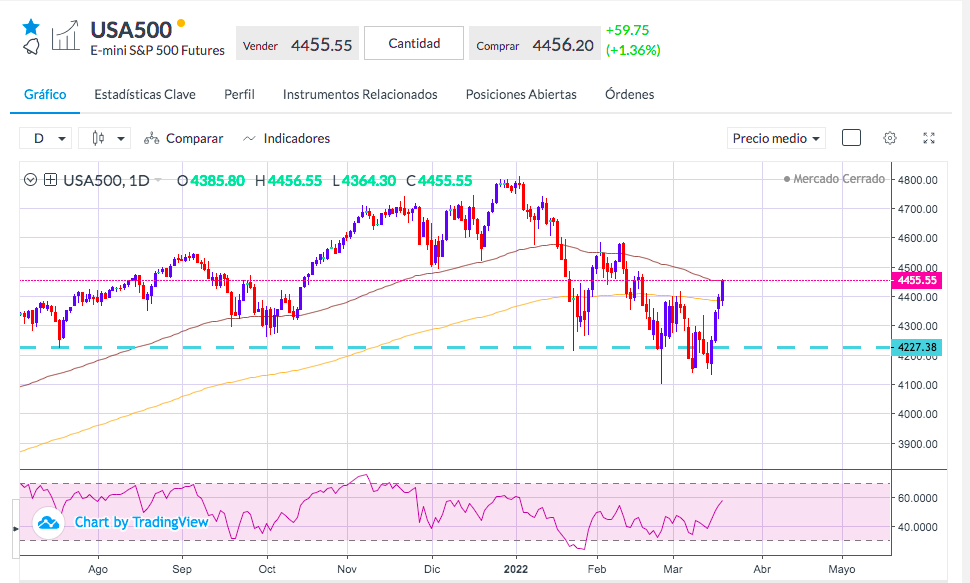This screenshot has height=583, width=970.
Task: Collapse the USA500 legend arrow
Action: click(30, 180)
